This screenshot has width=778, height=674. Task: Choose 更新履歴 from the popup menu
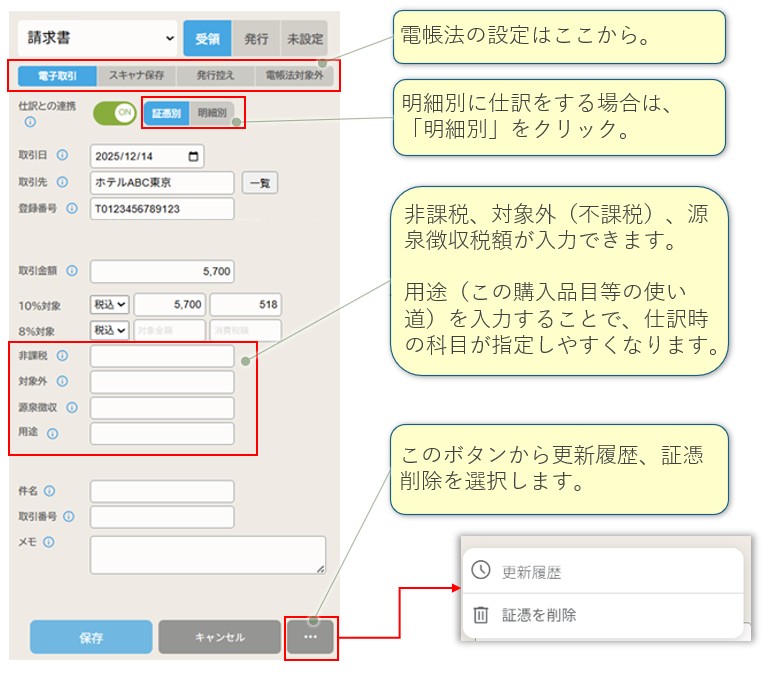coord(603,571)
